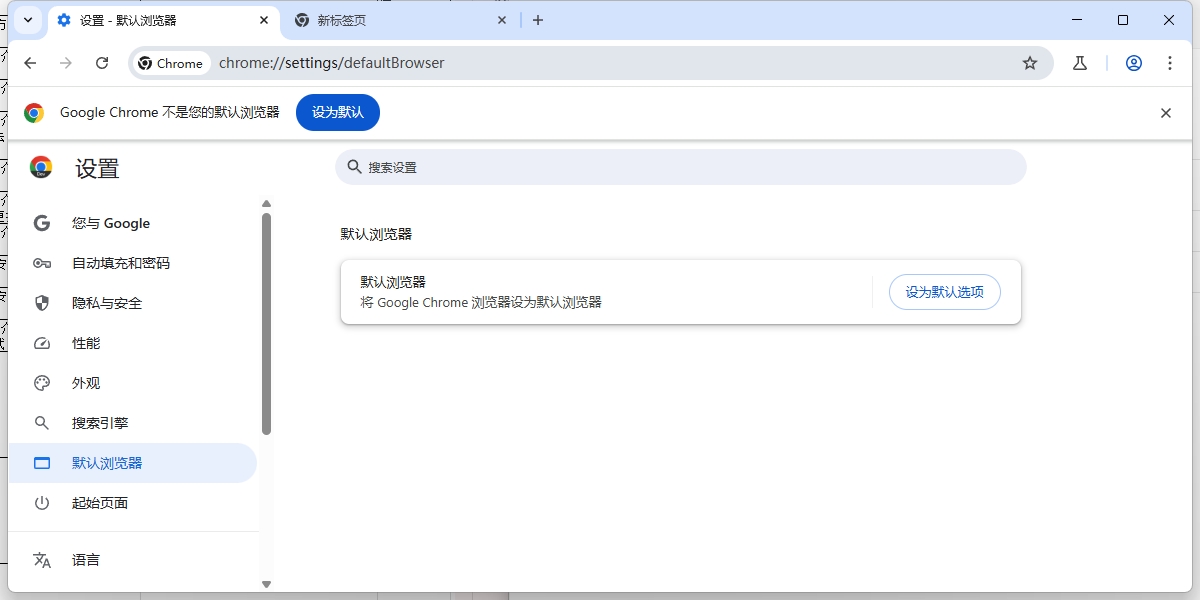Click the 搜索设置 search field
This screenshot has height=600, width=1200.
click(681, 167)
